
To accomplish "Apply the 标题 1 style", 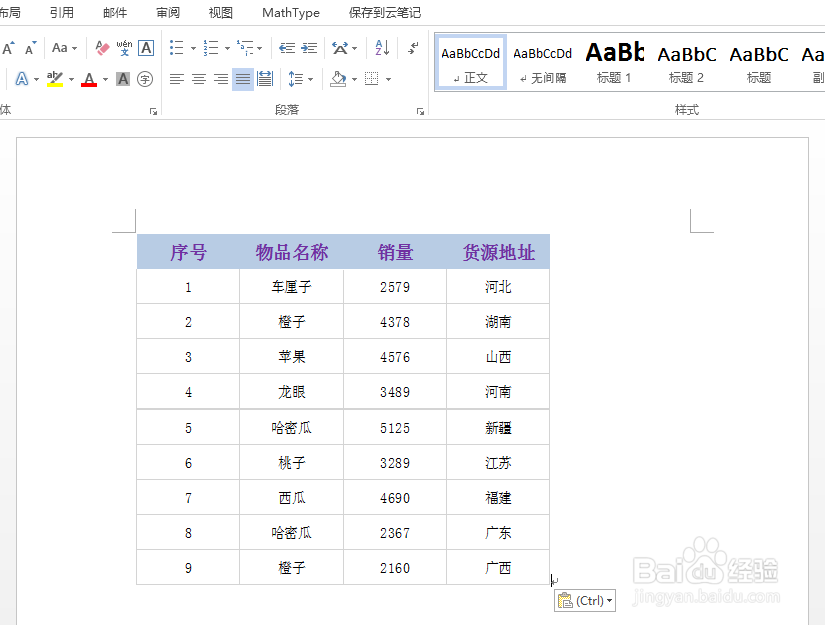I will [614, 63].
